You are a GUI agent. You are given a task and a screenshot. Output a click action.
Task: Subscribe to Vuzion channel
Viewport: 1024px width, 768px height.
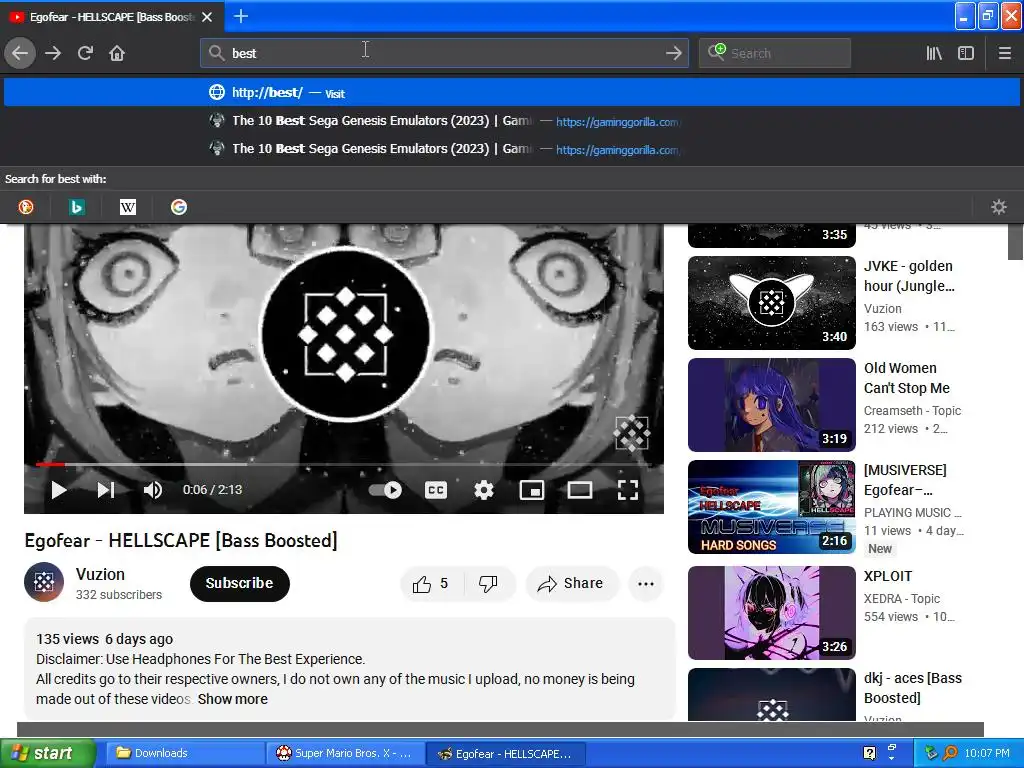coord(239,583)
